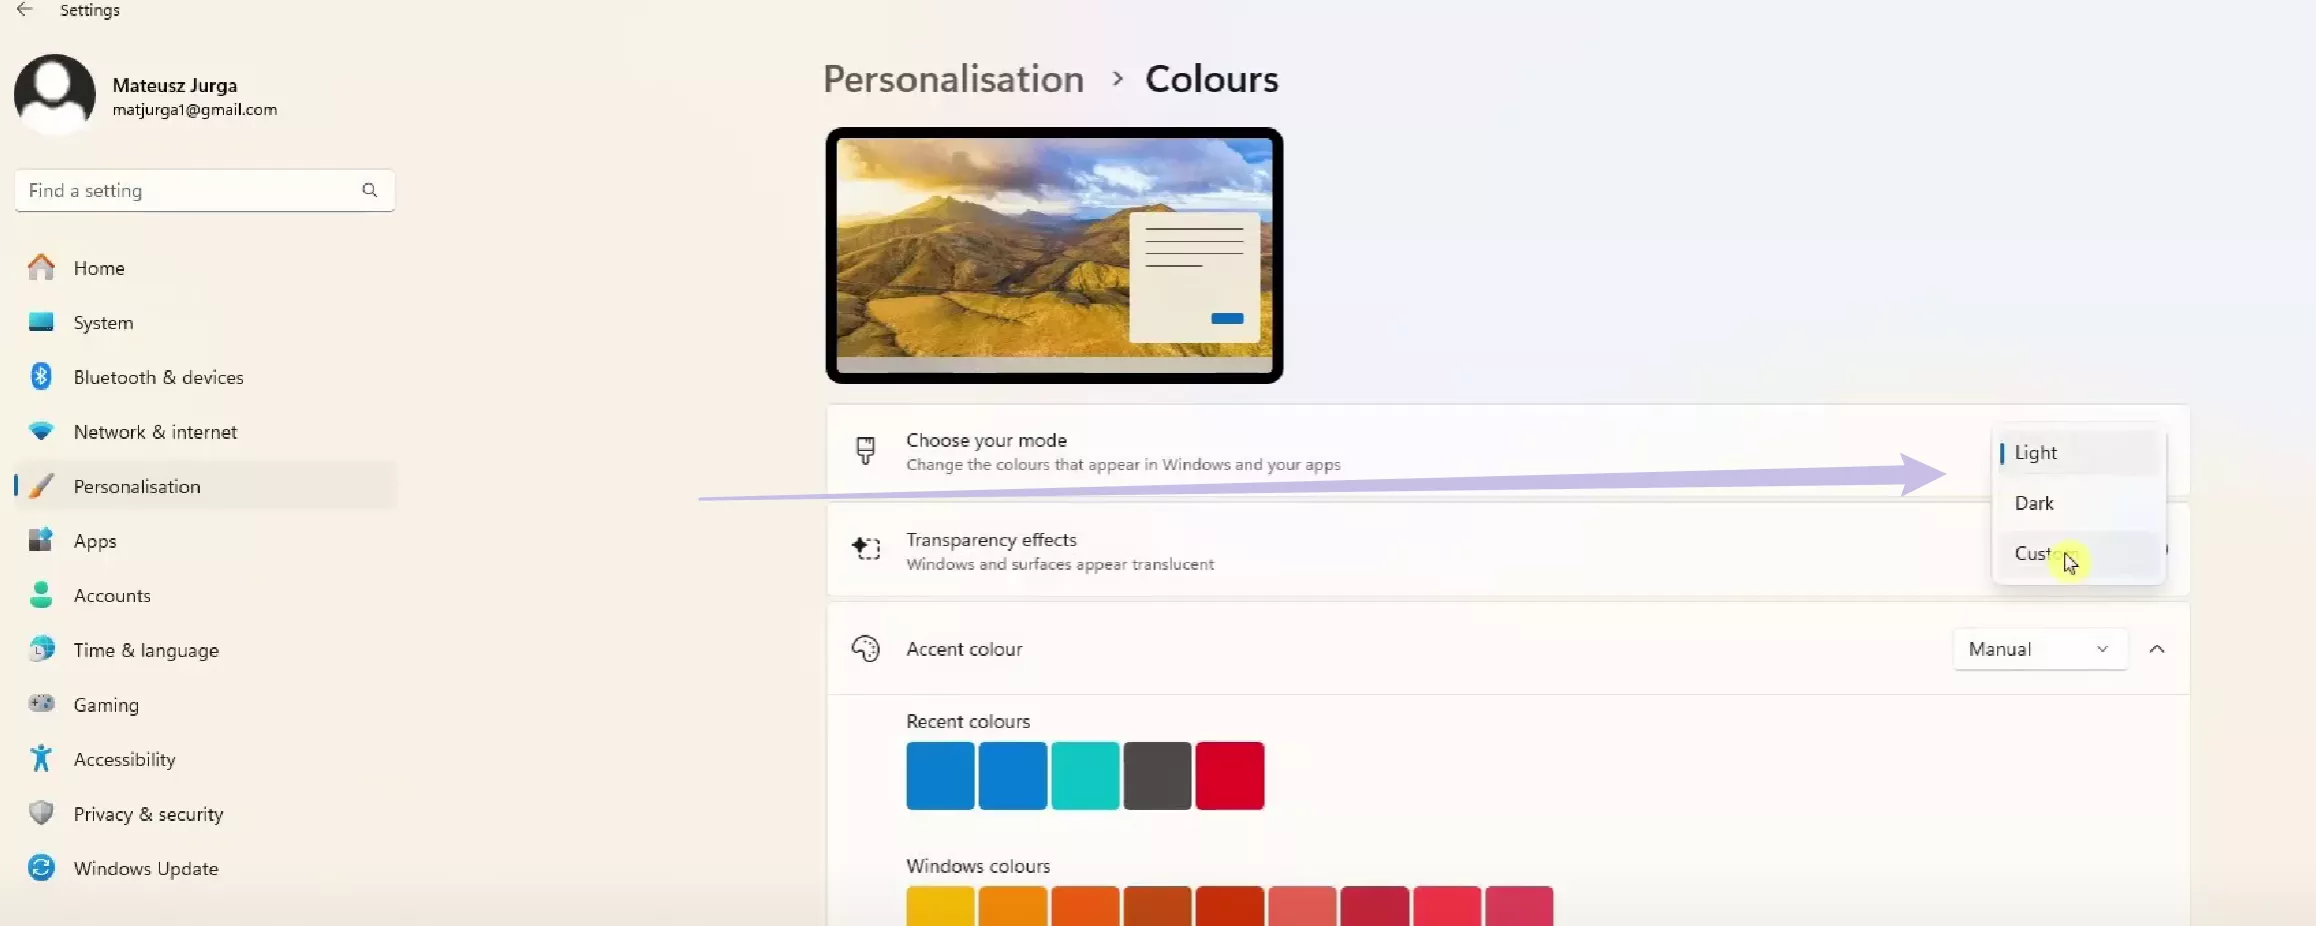Select the Personalisation category
This screenshot has width=2316, height=926.
coord(205,486)
